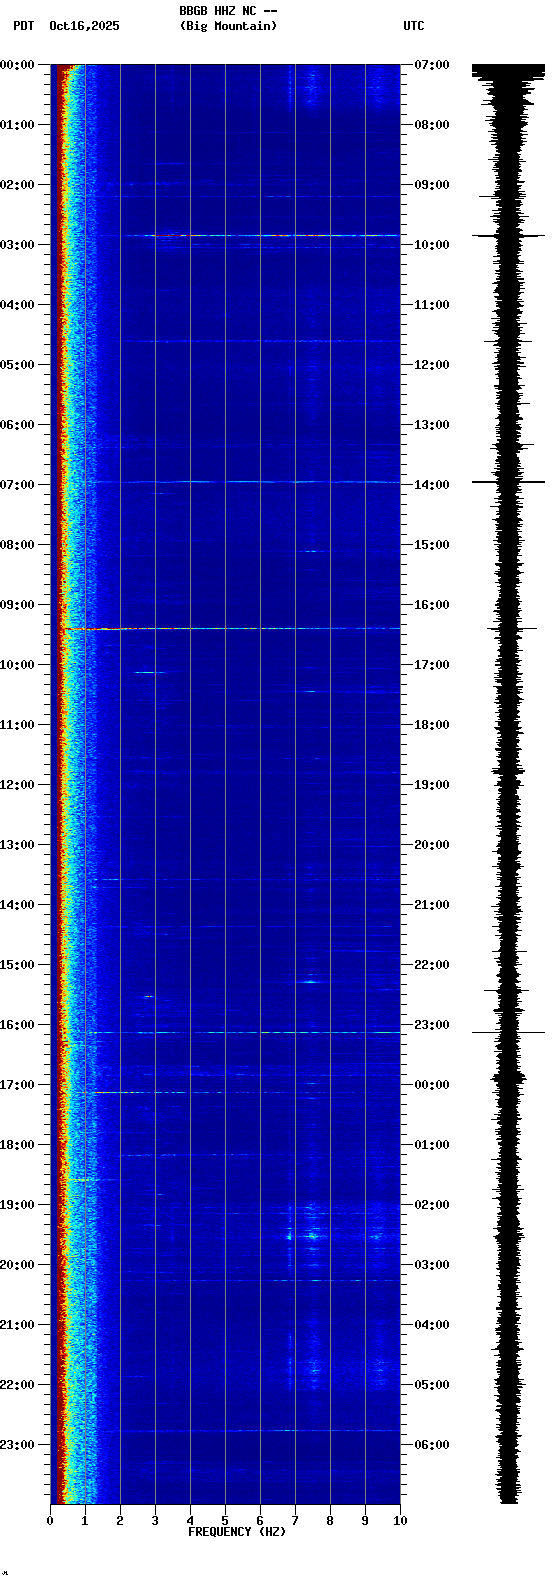Viewport: 552px width, 1584px height.
Task: Click the '22:00' PDT axis label
Action: (18, 1385)
